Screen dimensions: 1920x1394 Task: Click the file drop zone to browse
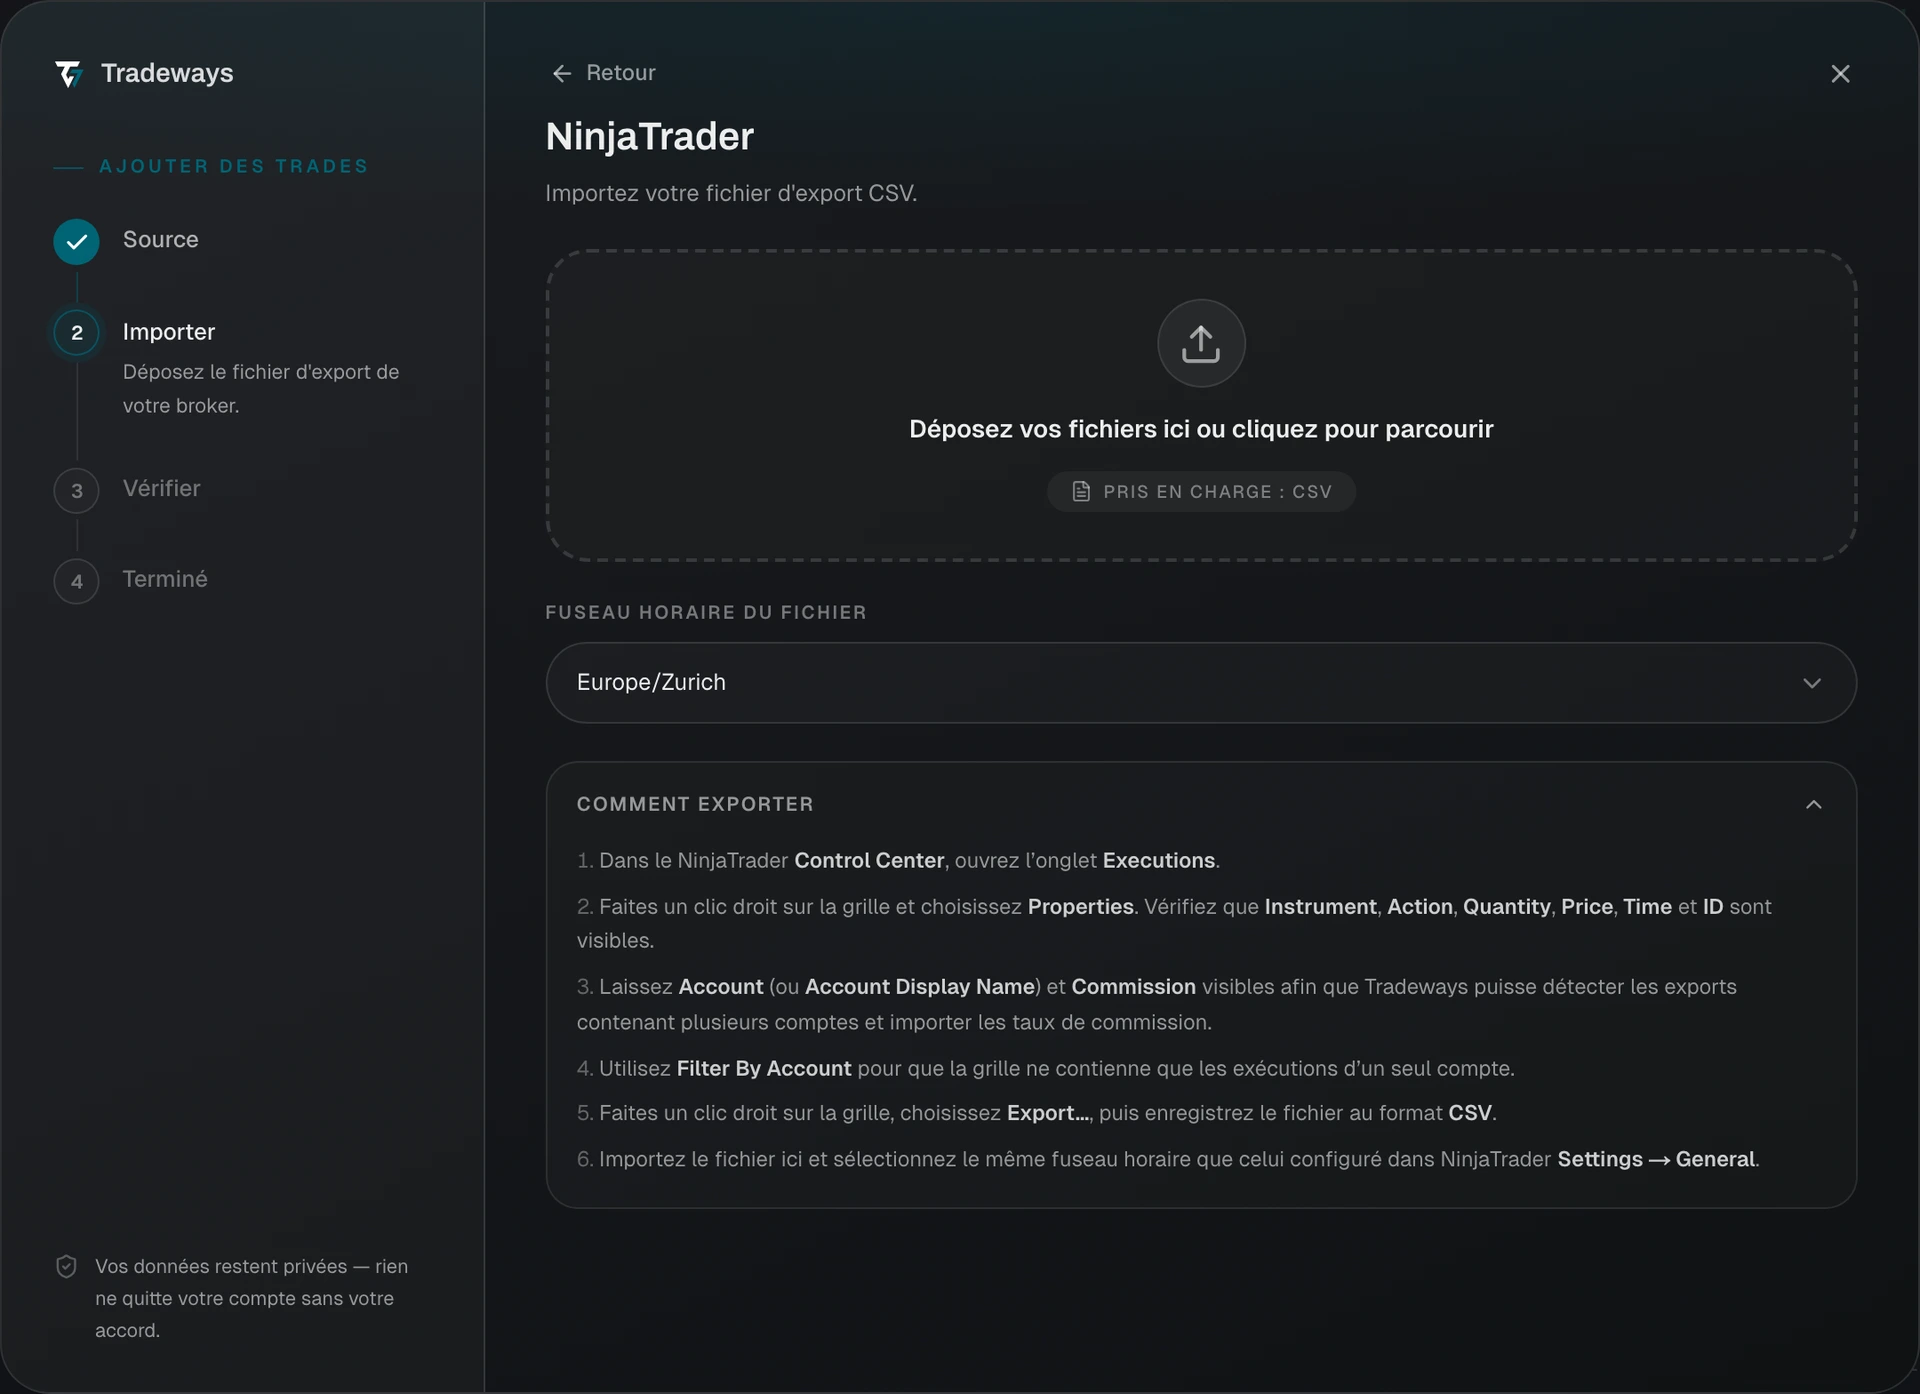pos(1201,405)
